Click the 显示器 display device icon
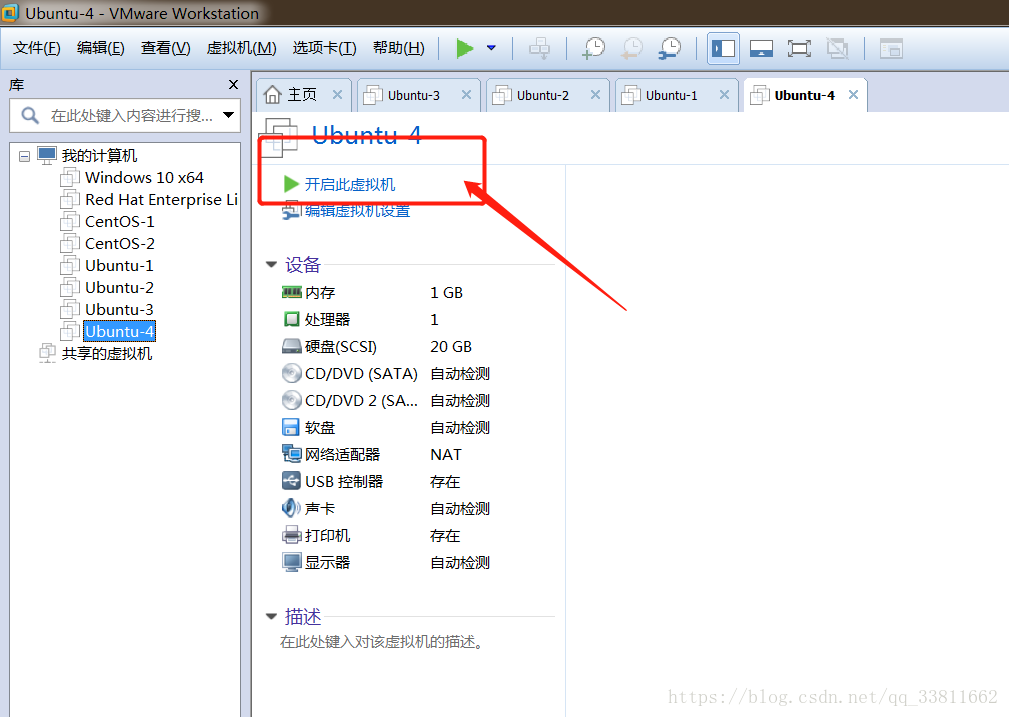 (292, 562)
